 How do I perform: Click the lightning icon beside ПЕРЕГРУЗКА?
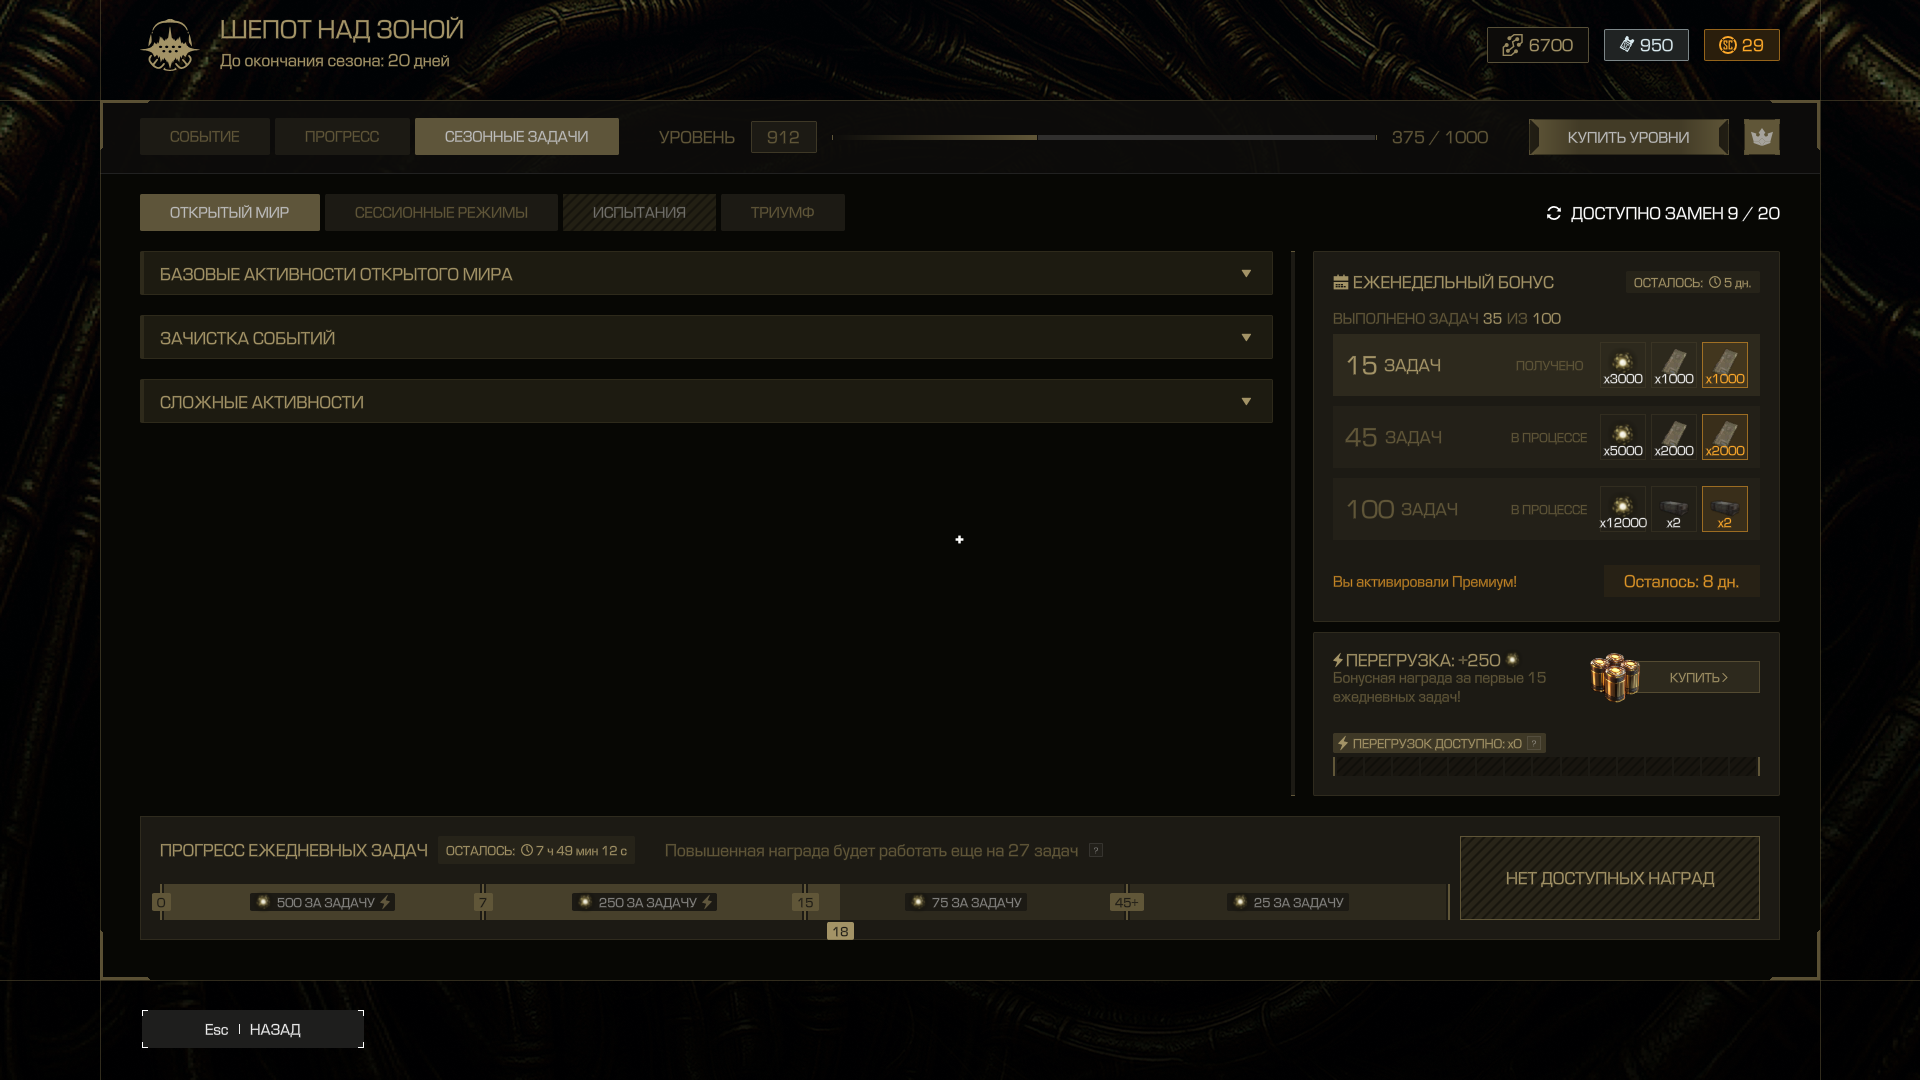pyautogui.click(x=1338, y=660)
